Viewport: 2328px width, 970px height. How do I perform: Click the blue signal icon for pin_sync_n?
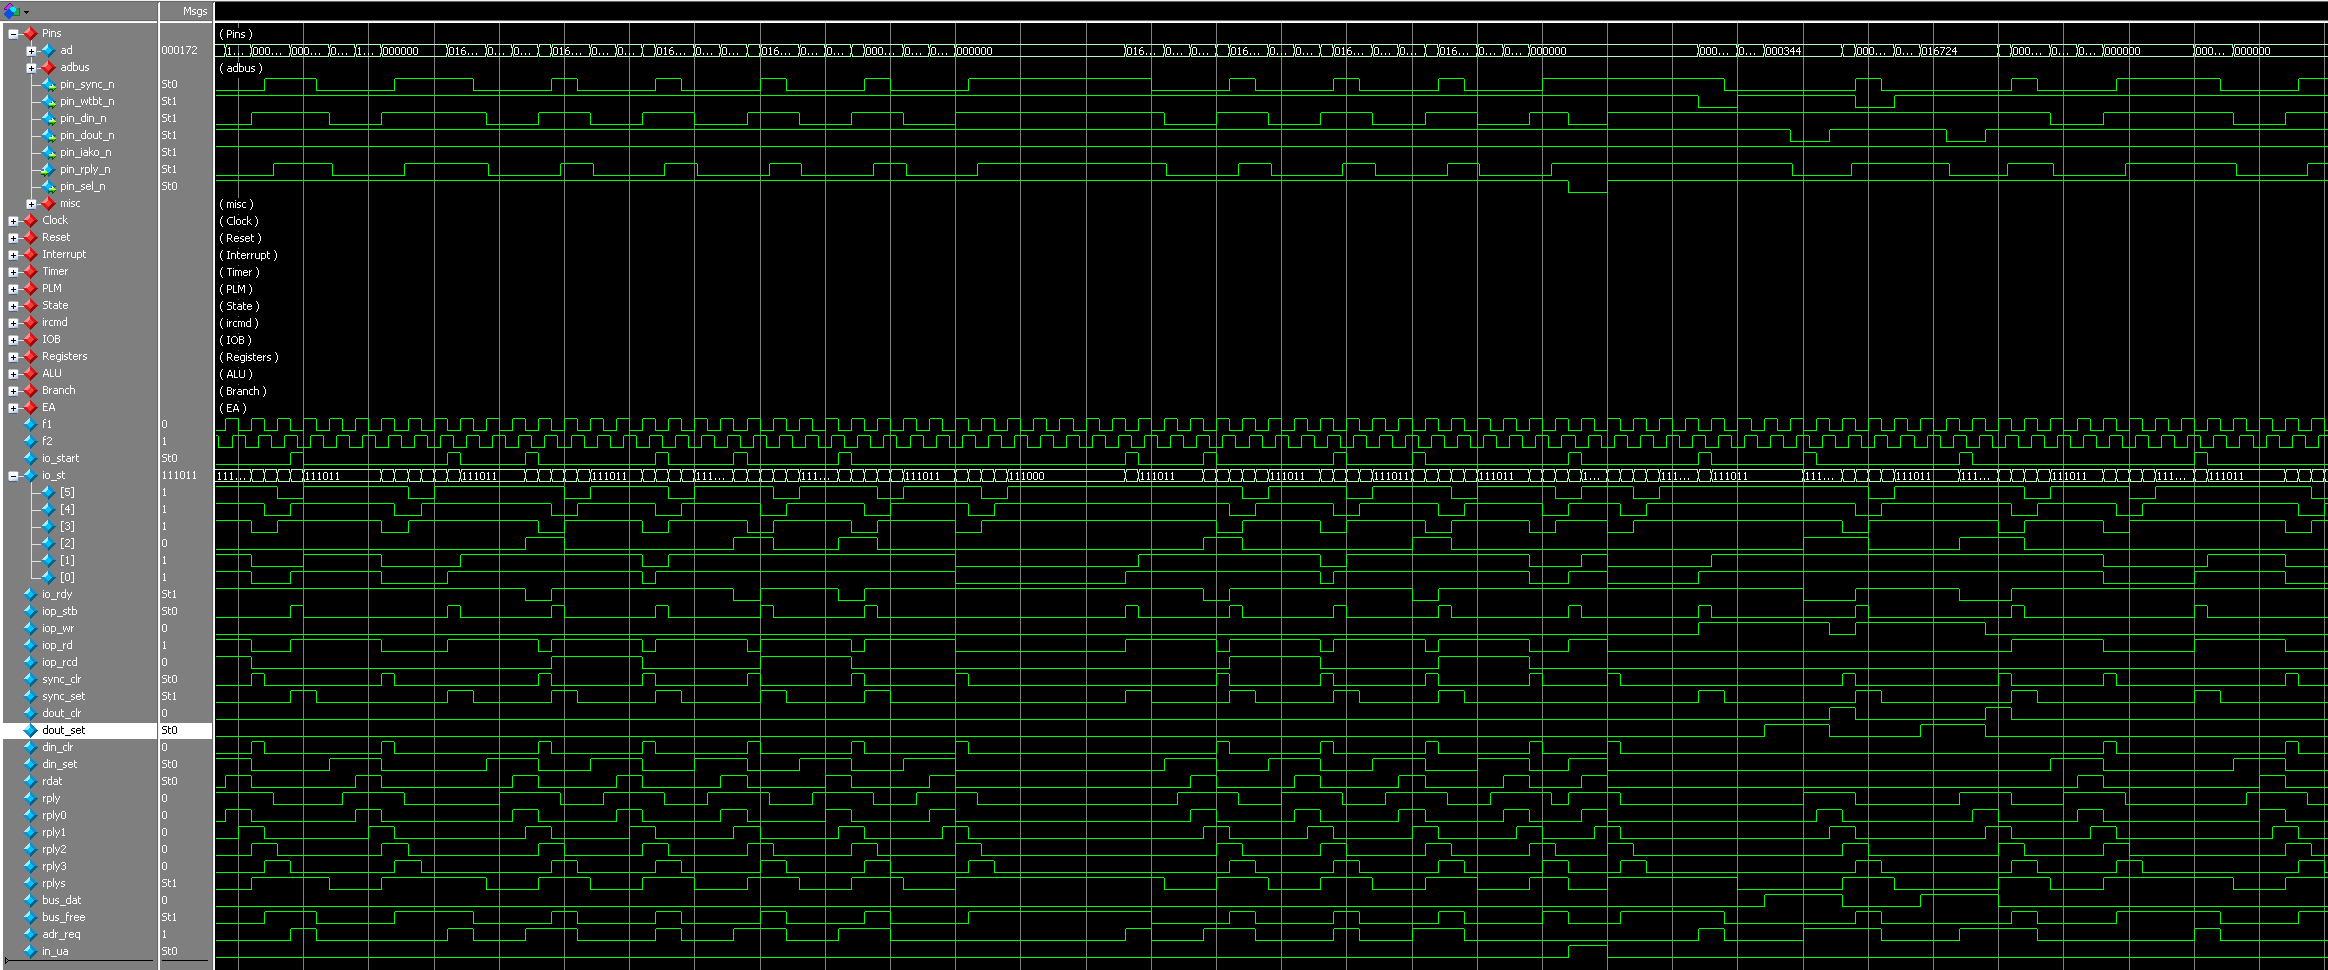click(48, 84)
